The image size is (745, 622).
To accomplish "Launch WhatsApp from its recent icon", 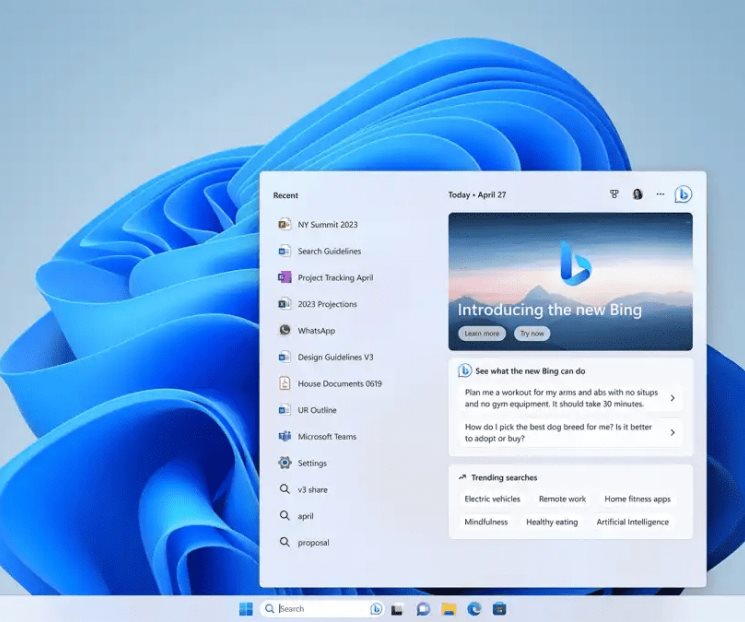I will point(284,330).
